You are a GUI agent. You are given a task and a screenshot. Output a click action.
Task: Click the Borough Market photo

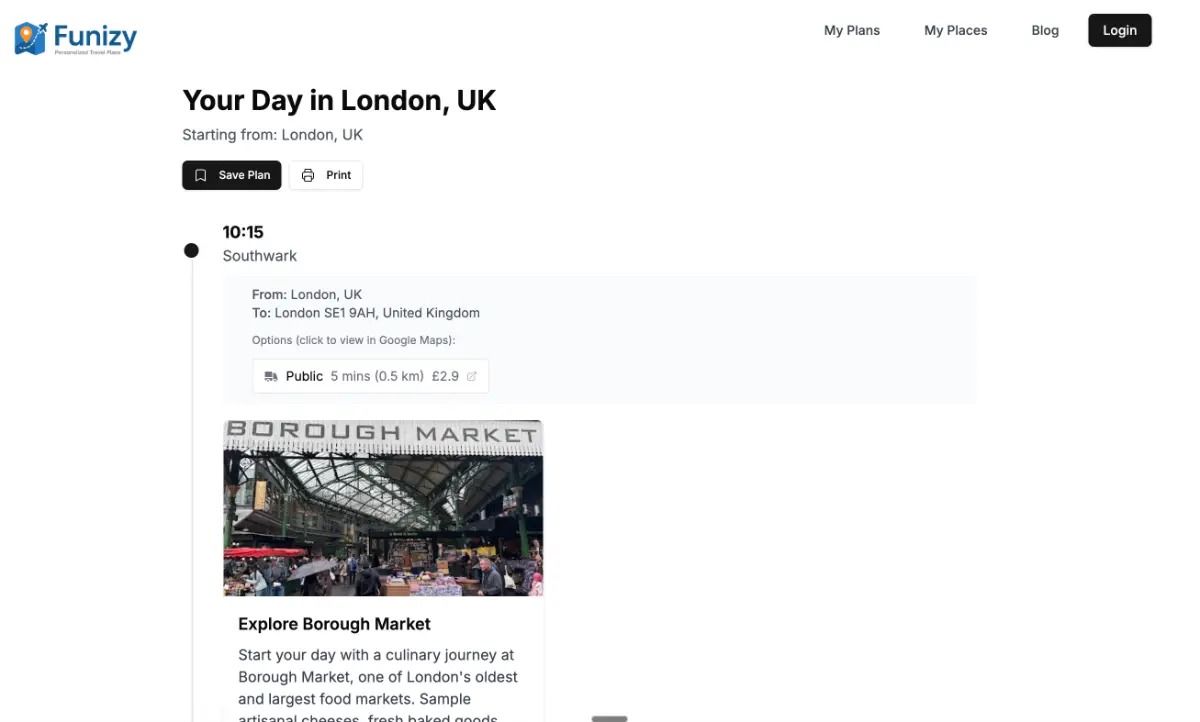(x=383, y=508)
